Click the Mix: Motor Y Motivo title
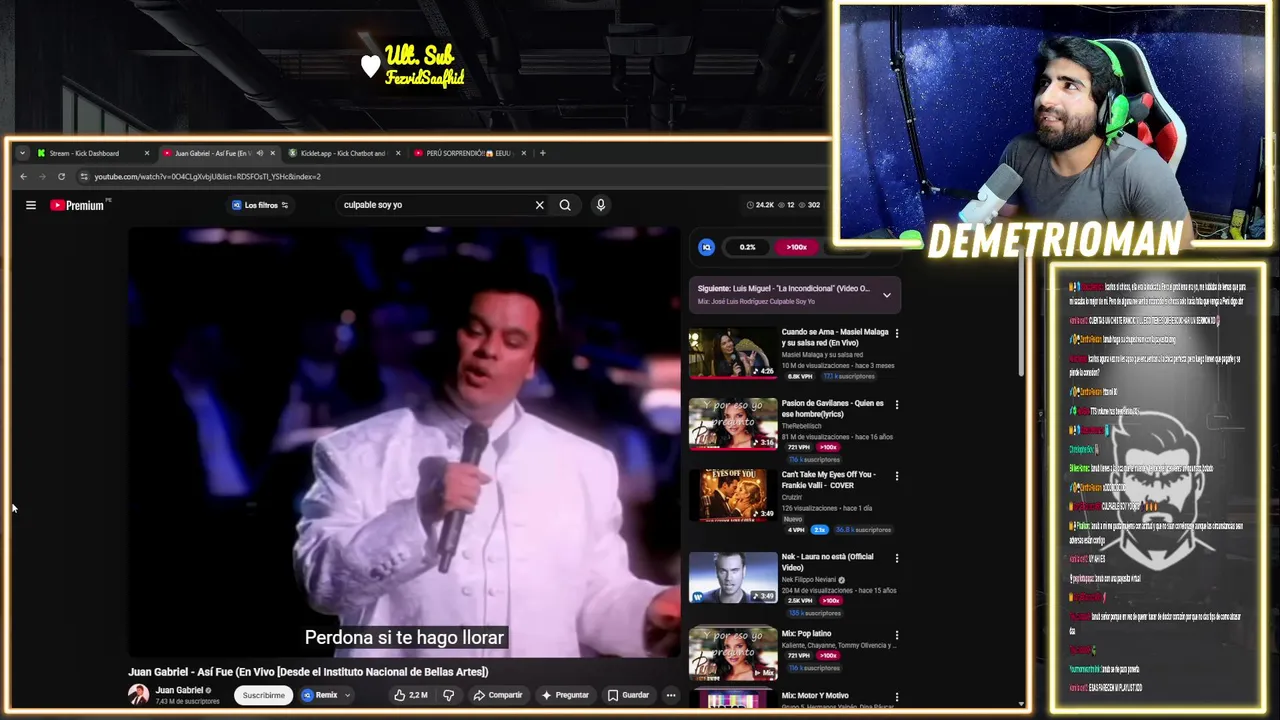The height and width of the screenshot is (720, 1280). click(815, 695)
